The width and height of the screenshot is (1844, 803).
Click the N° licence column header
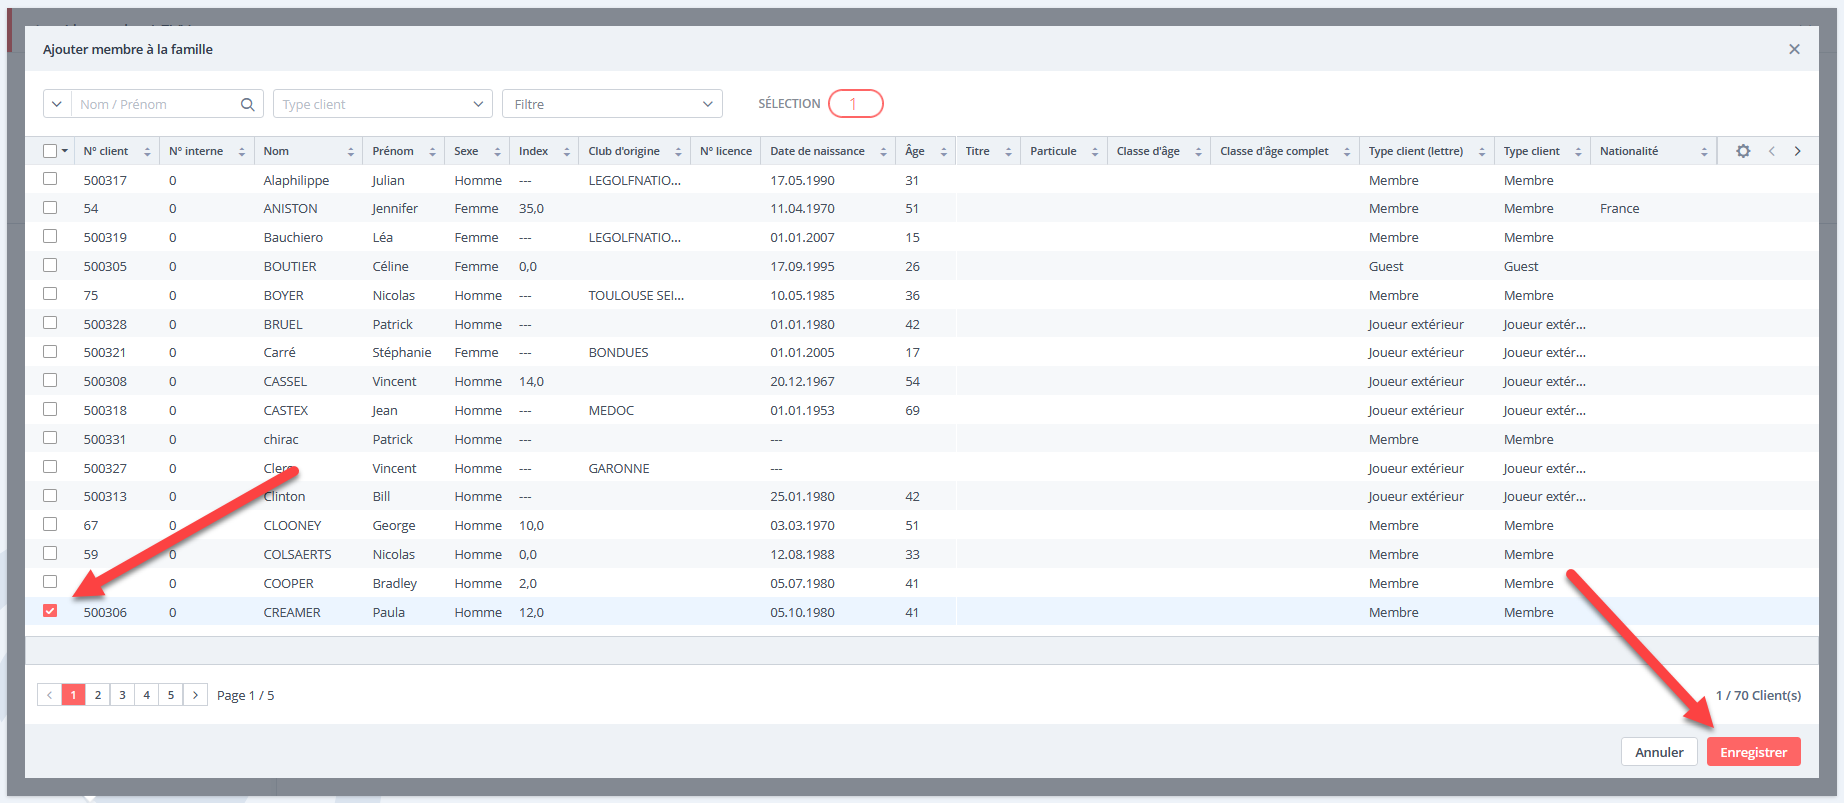click(726, 151)
